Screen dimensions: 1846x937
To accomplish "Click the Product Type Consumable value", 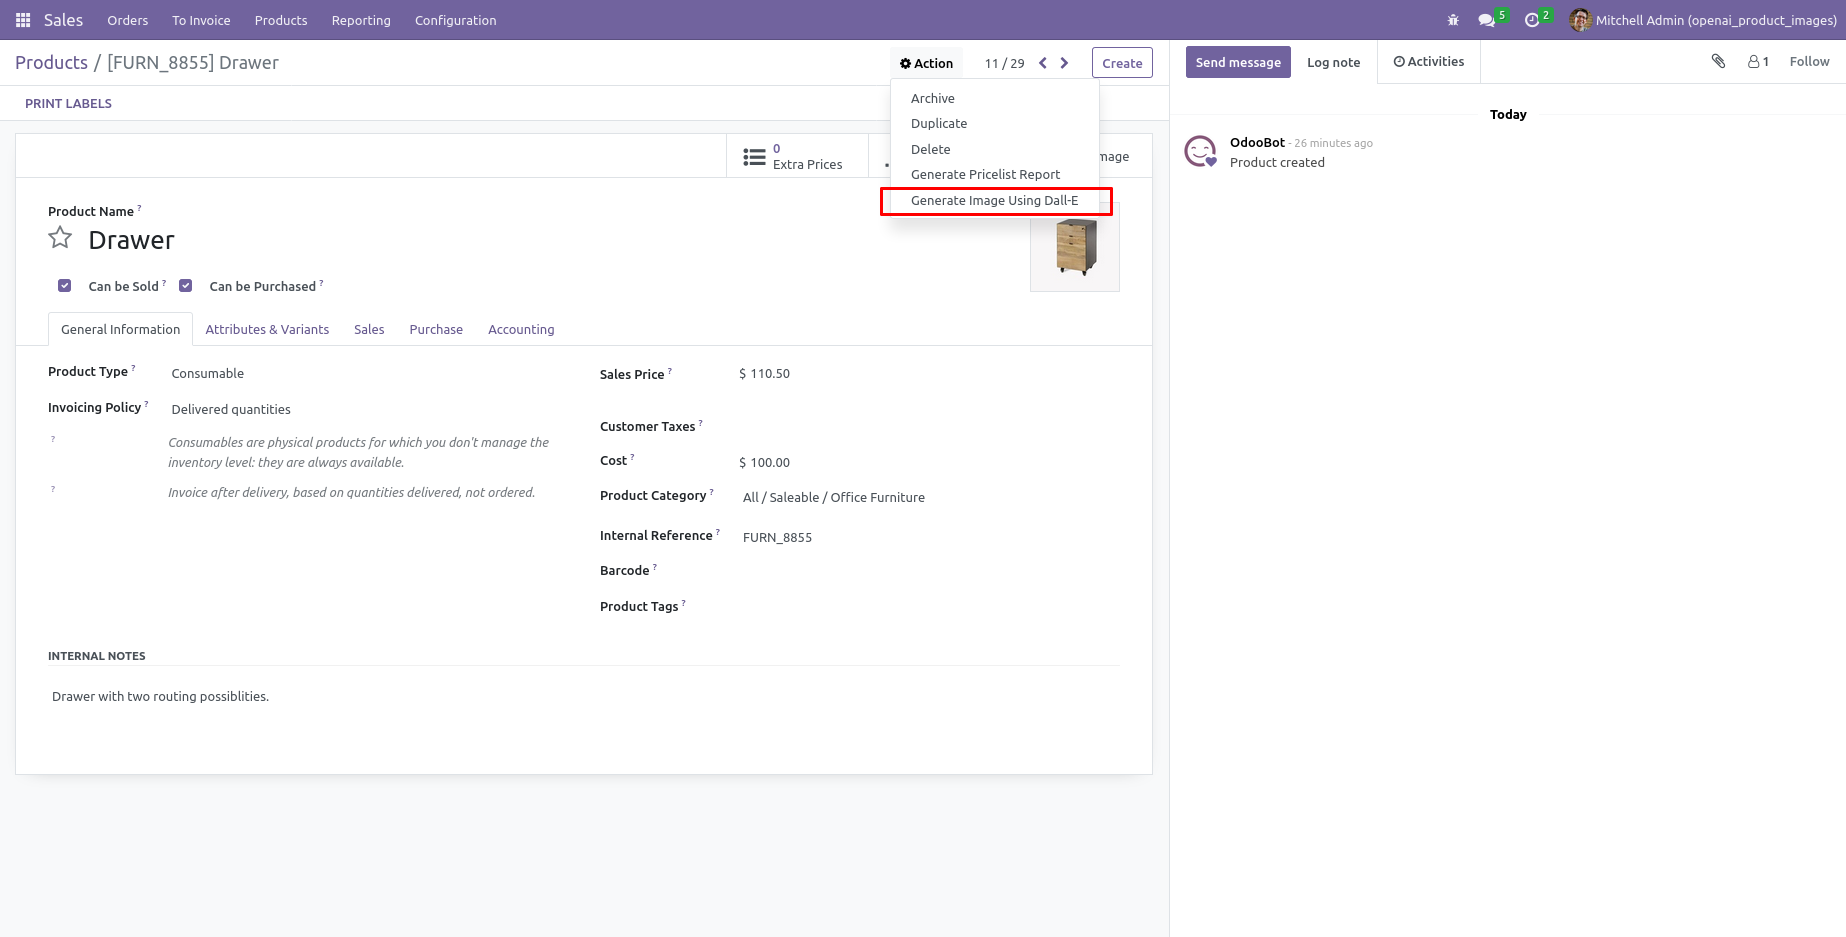I will tap(208, 374).
